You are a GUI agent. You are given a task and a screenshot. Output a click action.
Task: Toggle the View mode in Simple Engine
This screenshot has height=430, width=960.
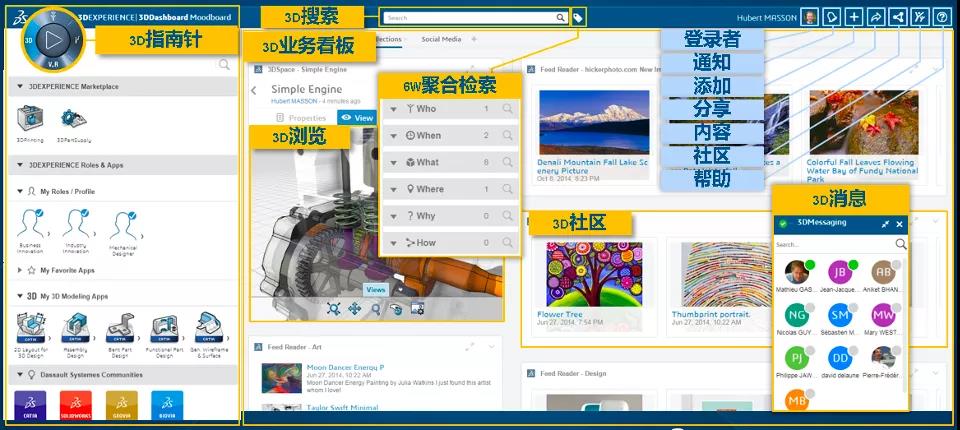click(356, 117)
